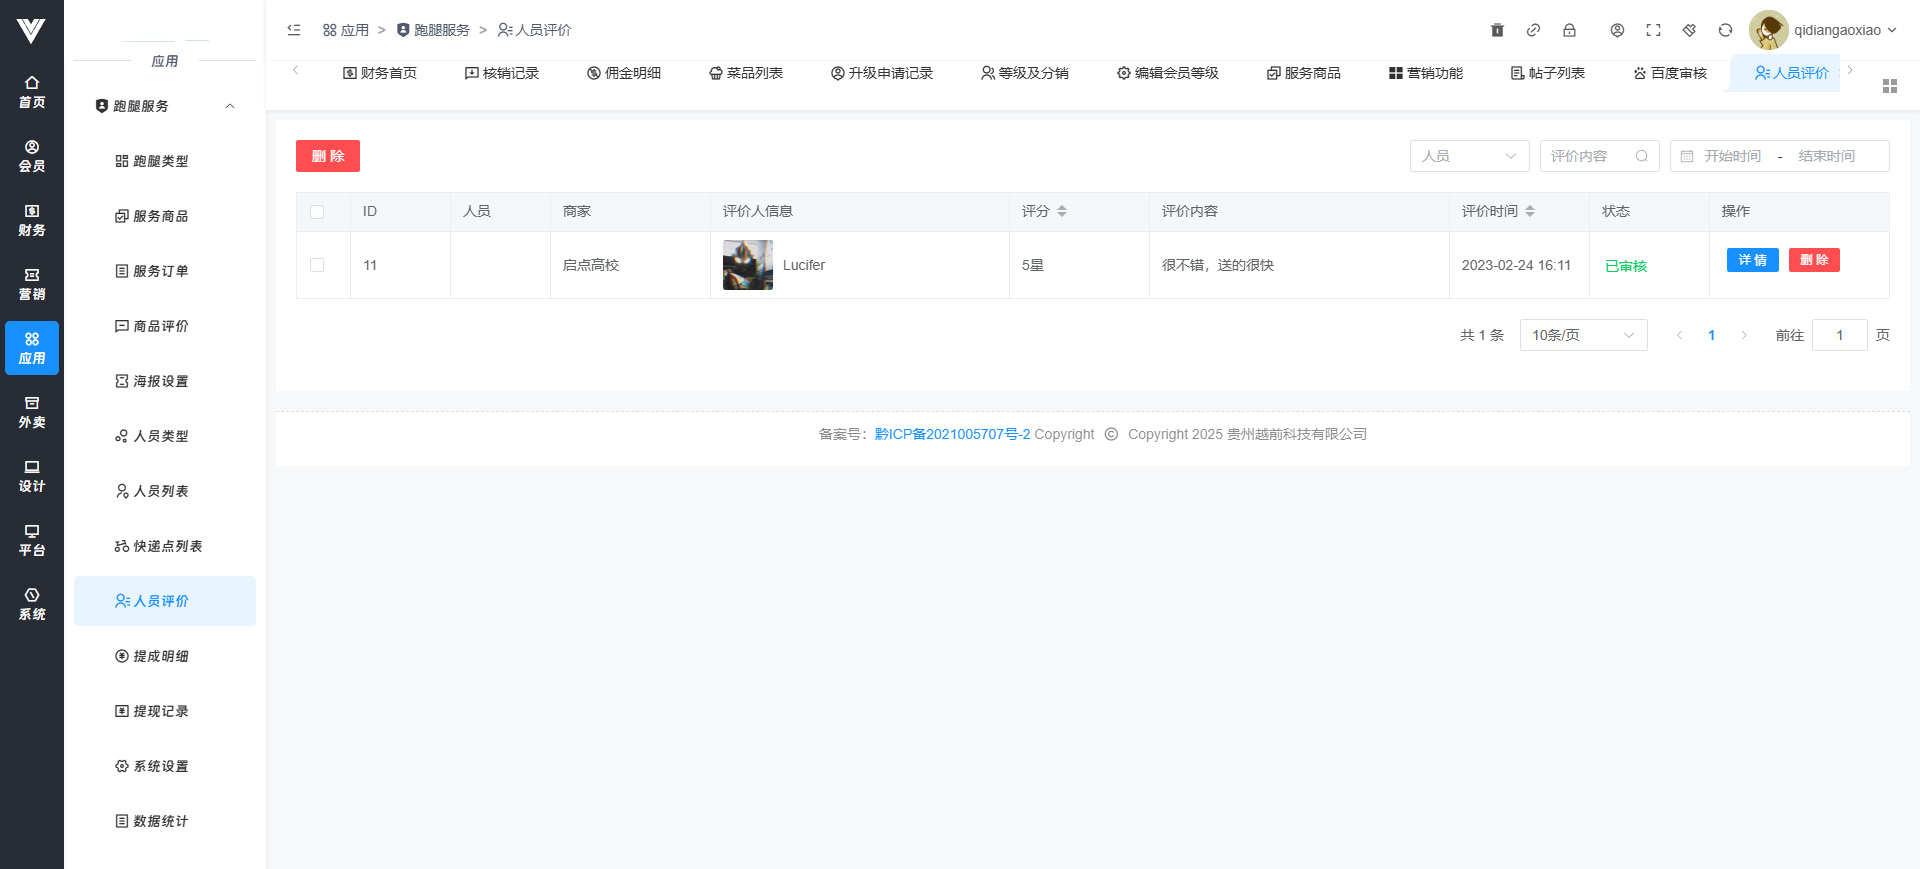Collapse the sidebar with the menu fold icon
This screenshot has height=869, width=1920.
pyautogui.click(x=294, y=30)
